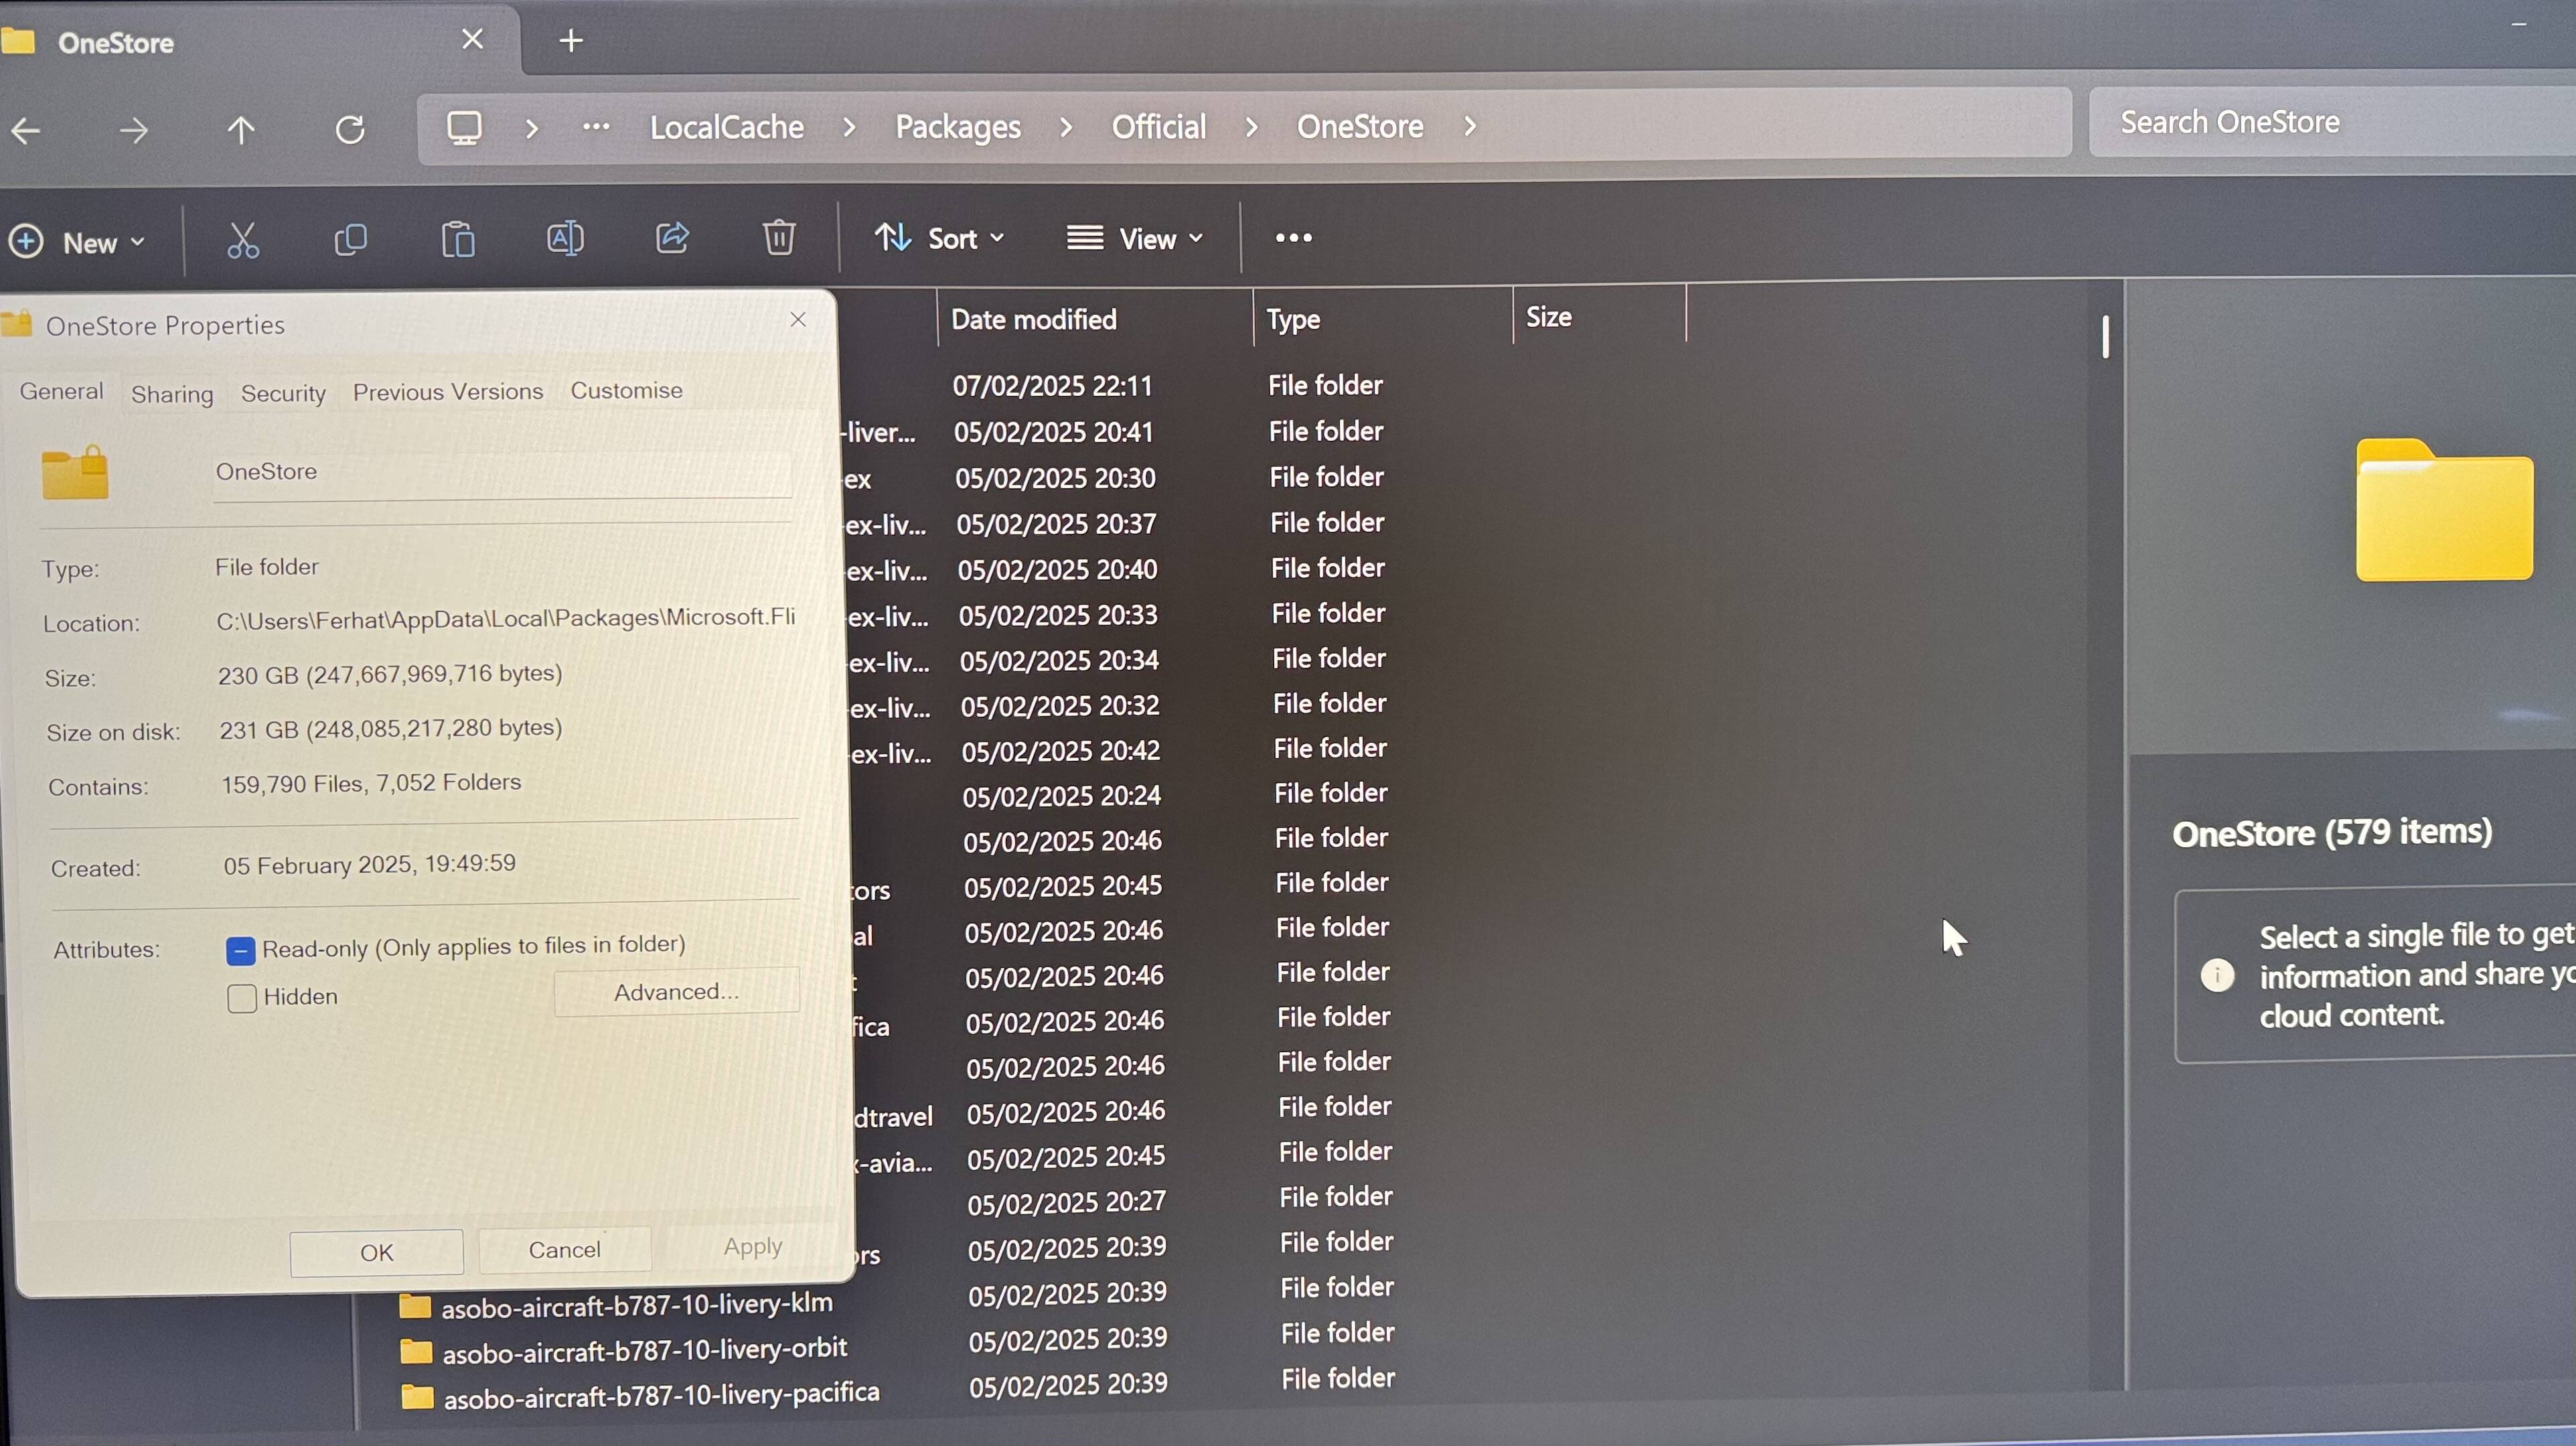Enable the Hidden attribute checkbox

[x=242, y=998]
